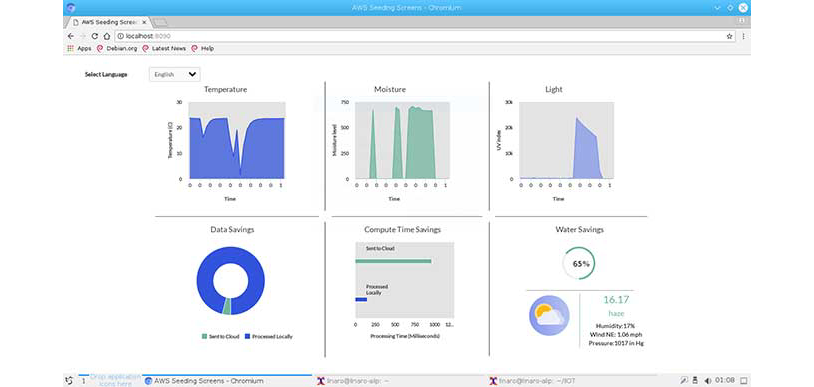Click the Processing Time (Milliseconds) axis label

[405, 336]
